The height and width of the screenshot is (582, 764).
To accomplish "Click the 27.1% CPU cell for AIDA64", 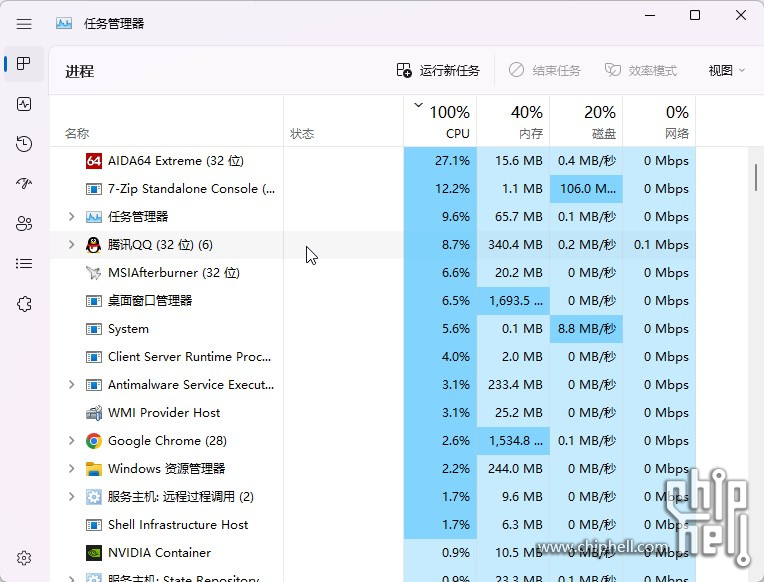I will (x=440, y=161).
